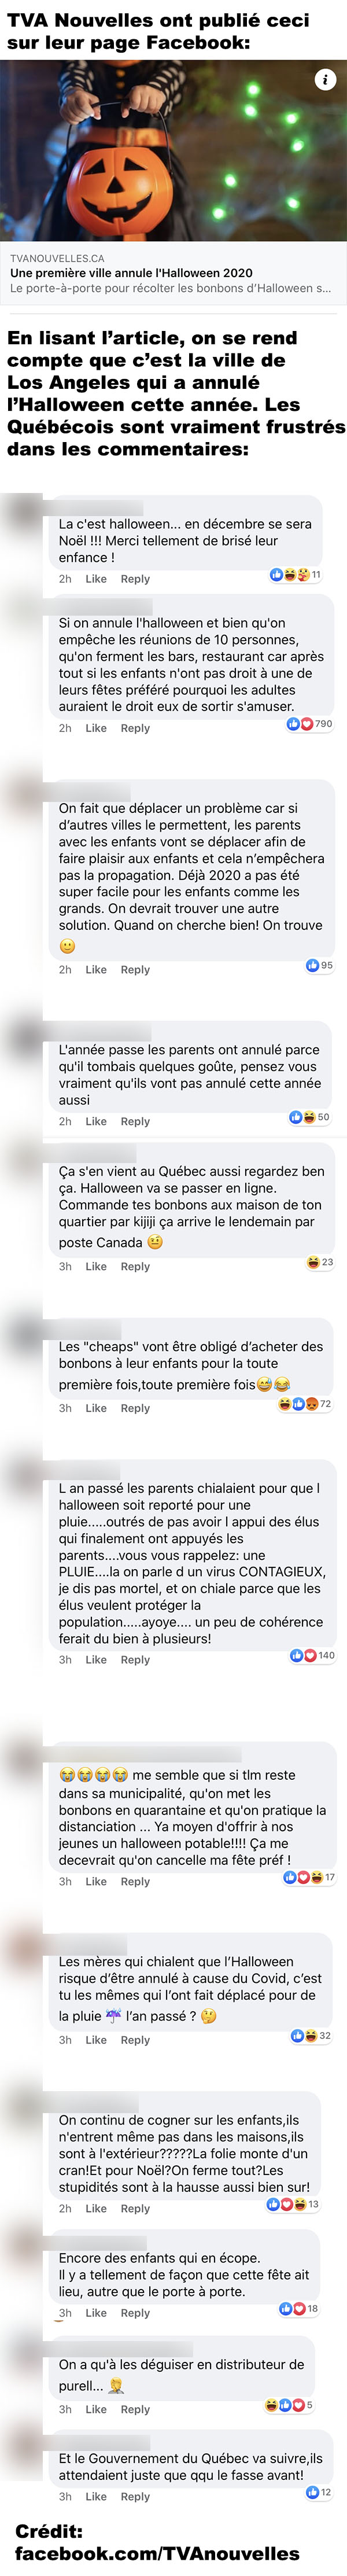The height and width of the screenshot is (2576, 347).
Task: Reply to the comment about bars and restaurants
Action: click(x=135, y=728)
